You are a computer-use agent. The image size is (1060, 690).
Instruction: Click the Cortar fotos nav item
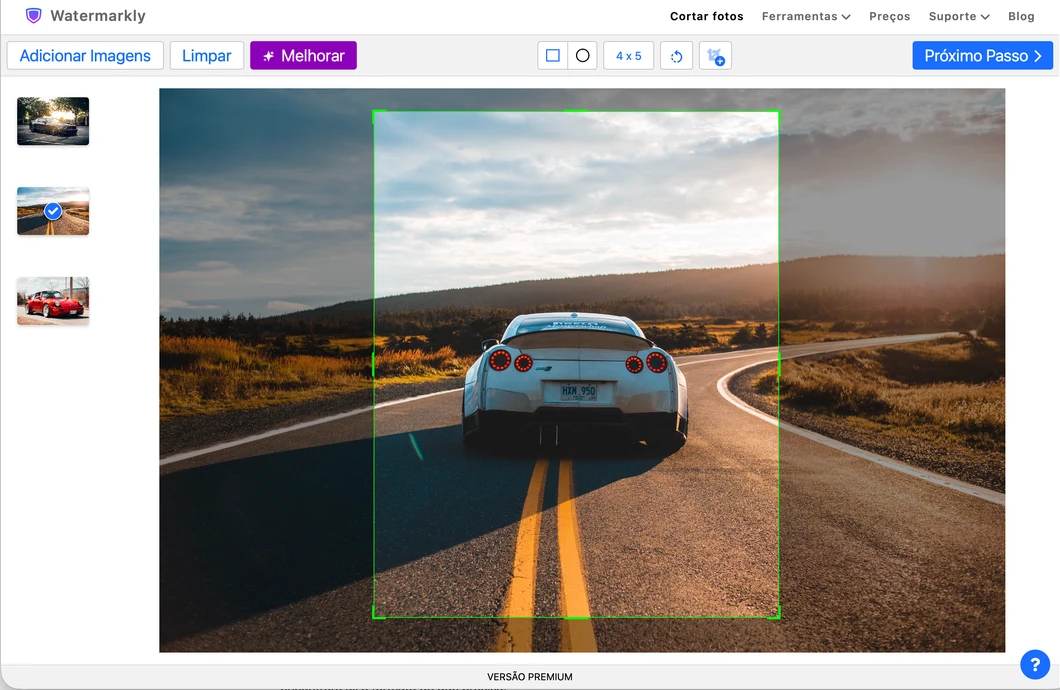[706, 16]
